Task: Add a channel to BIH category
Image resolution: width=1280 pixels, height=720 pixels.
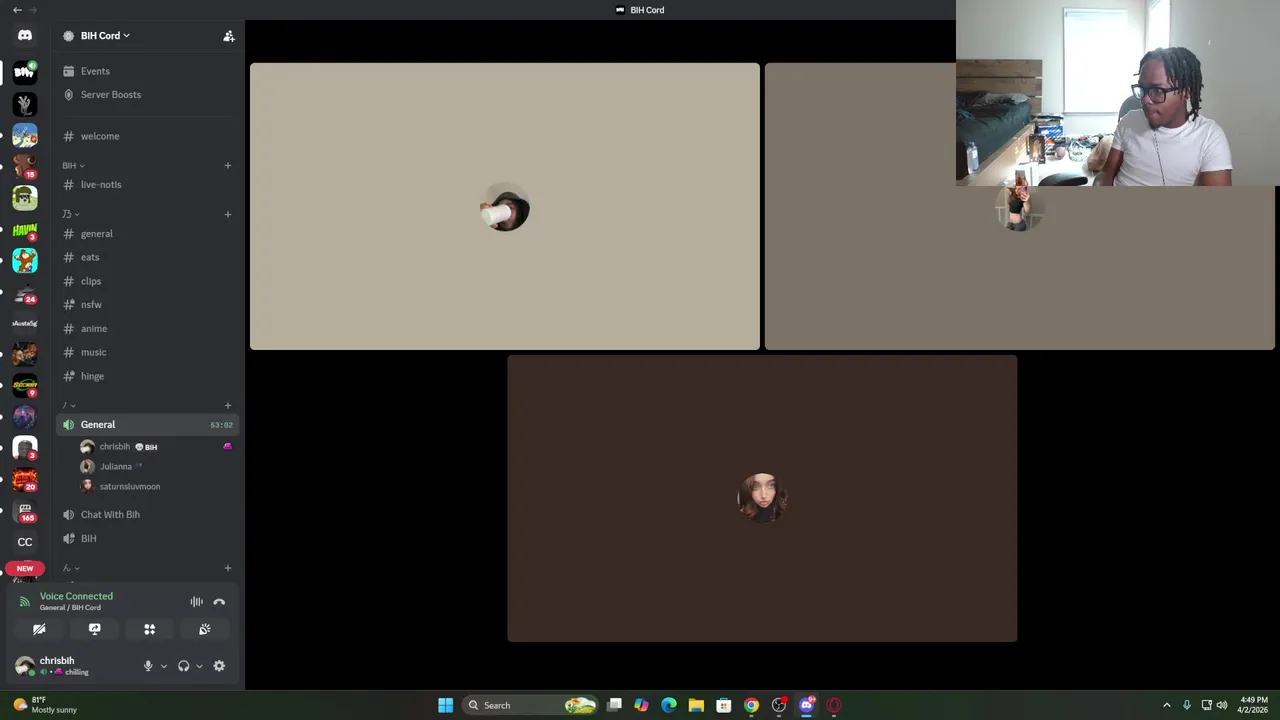Action: (228, 165)
